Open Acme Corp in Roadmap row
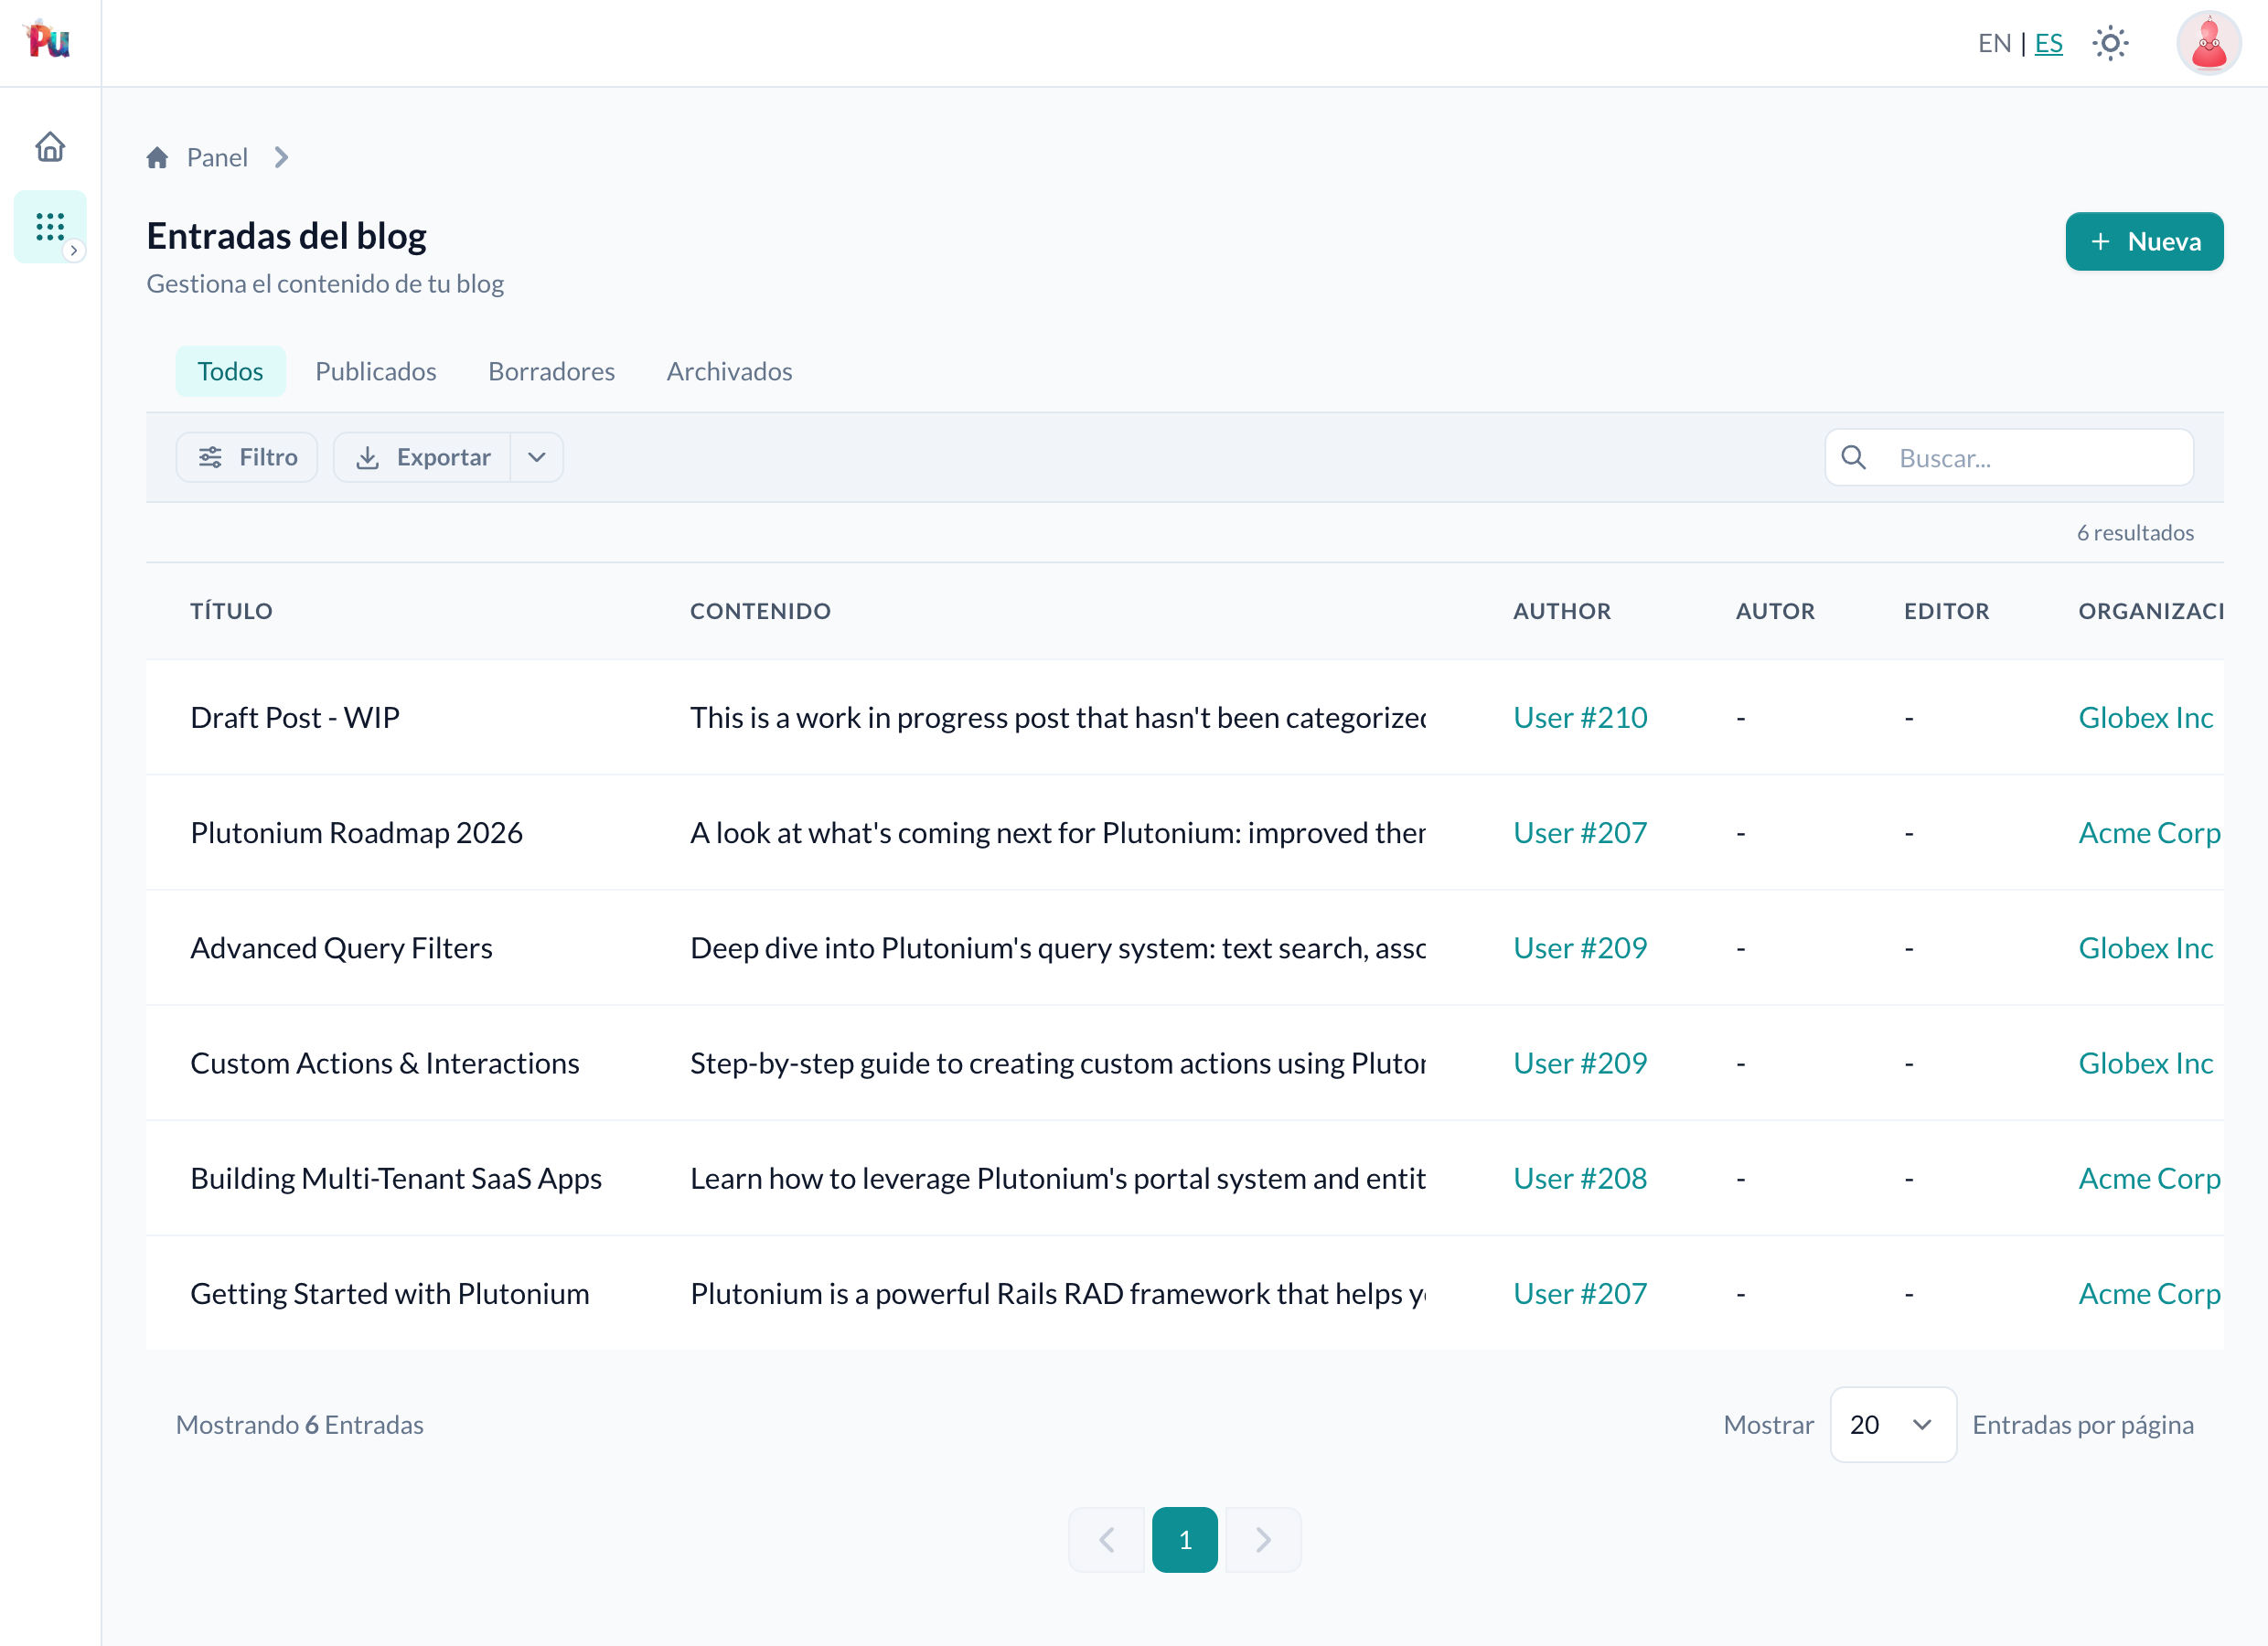 click(x=2150, y=833)
